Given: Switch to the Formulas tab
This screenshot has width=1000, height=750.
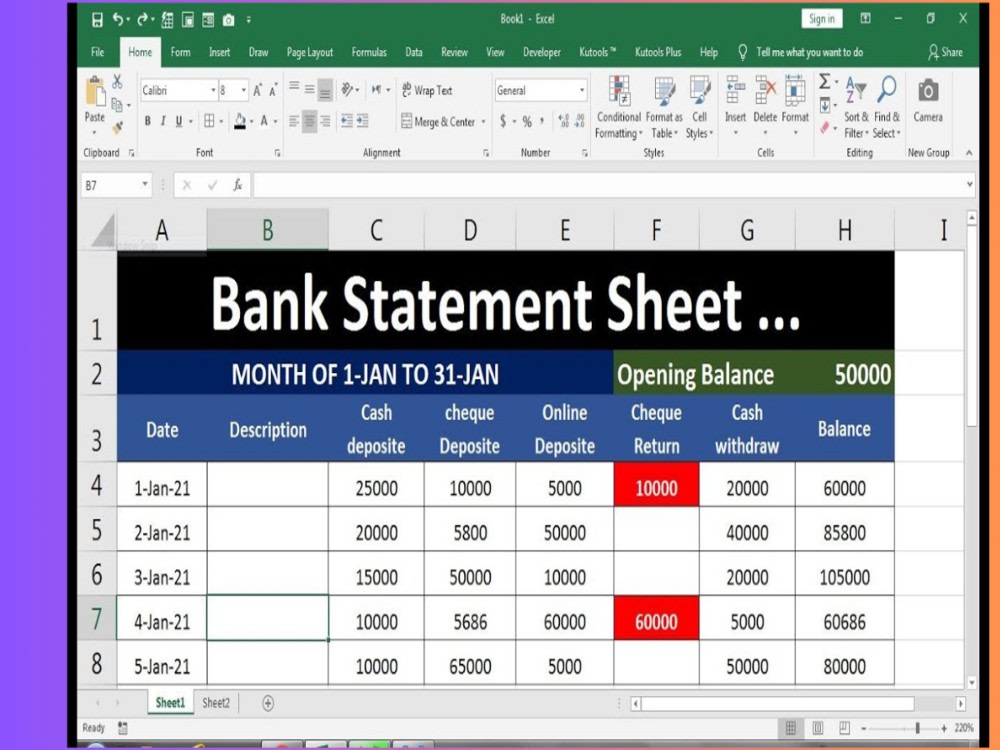Looking at the screenshot, I should pyautogui.click(x=369, y=52).
